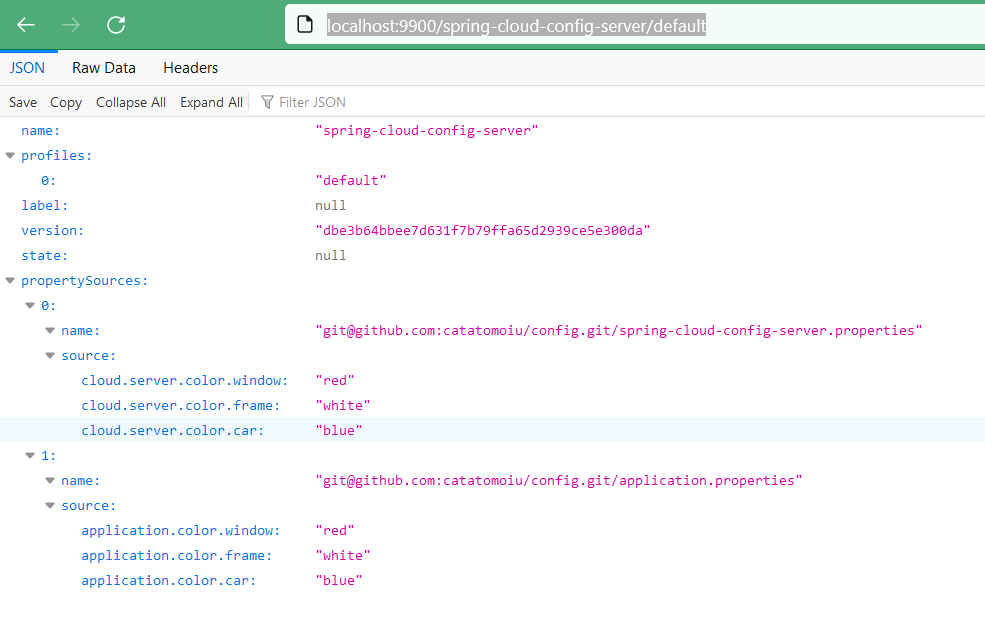
Task: Click "red" value of cloud.server.color.window
Action: 335,381
